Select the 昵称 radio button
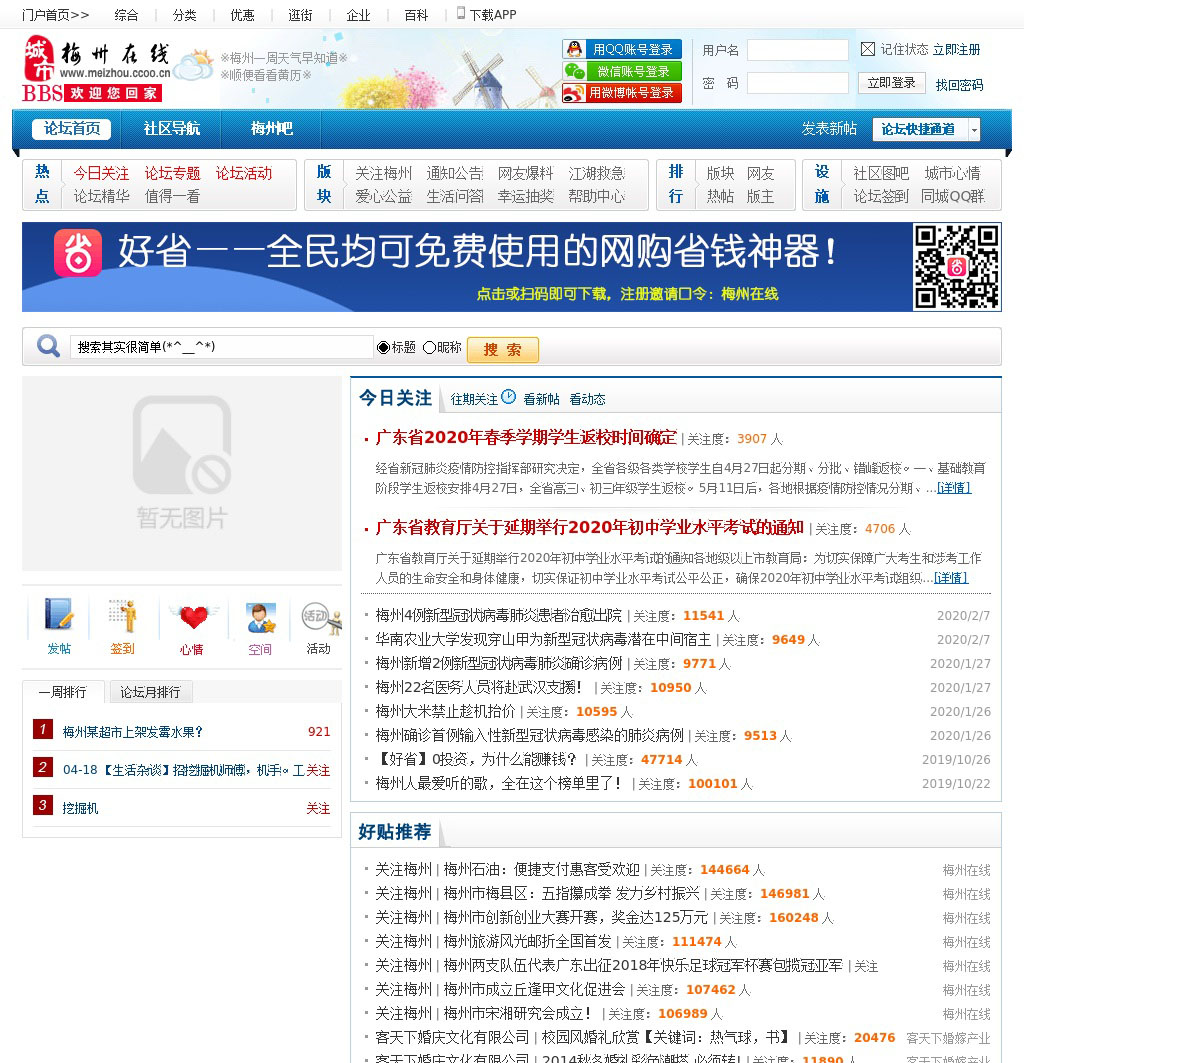The image size is (1200, 1063). coord(429,348)
